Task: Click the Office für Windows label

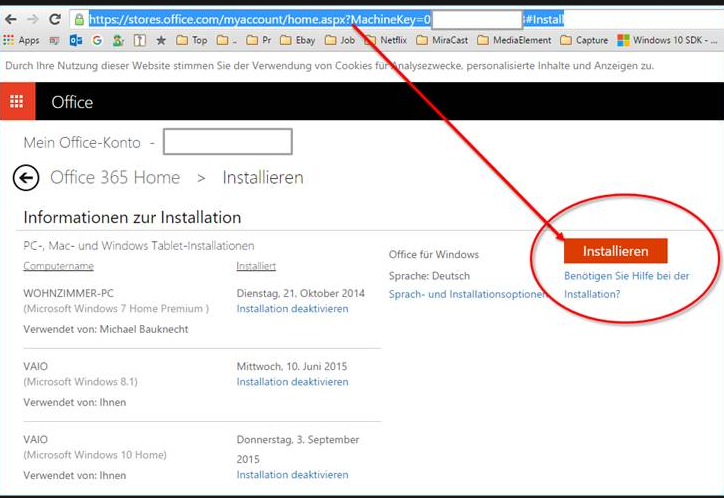Action: (x=434, y=254)
